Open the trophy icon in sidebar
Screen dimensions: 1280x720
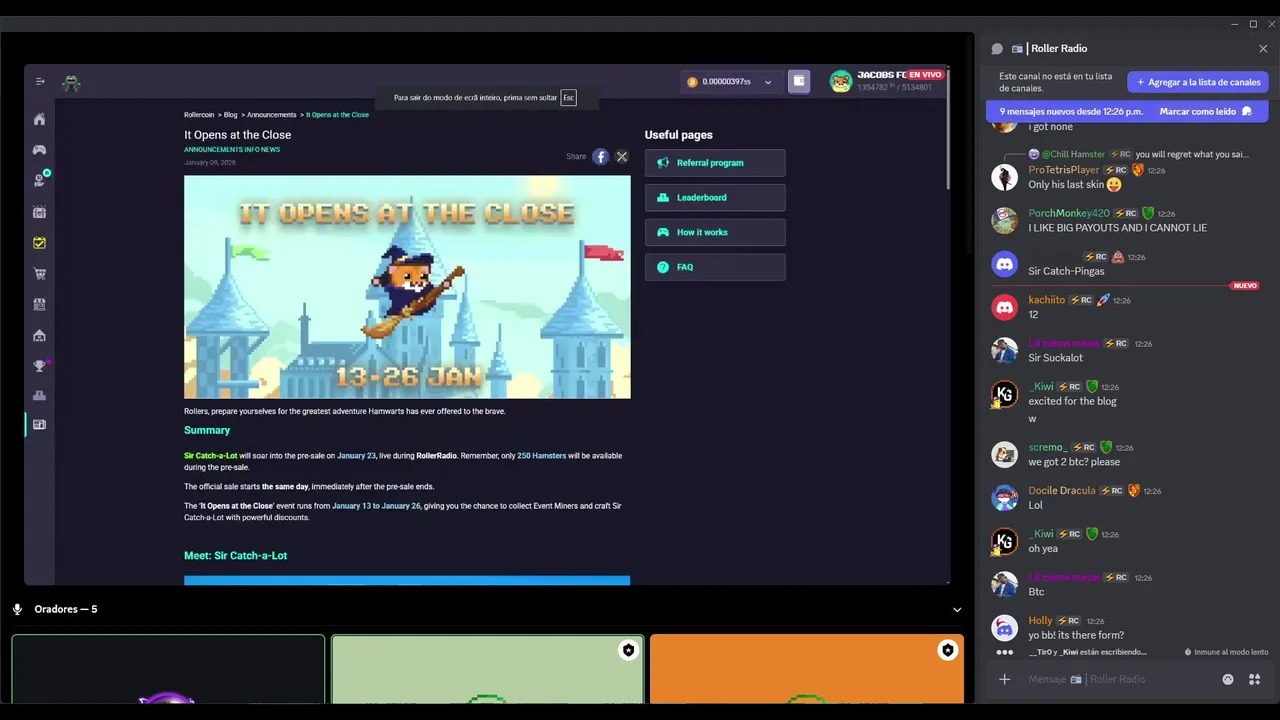point(40,365)
